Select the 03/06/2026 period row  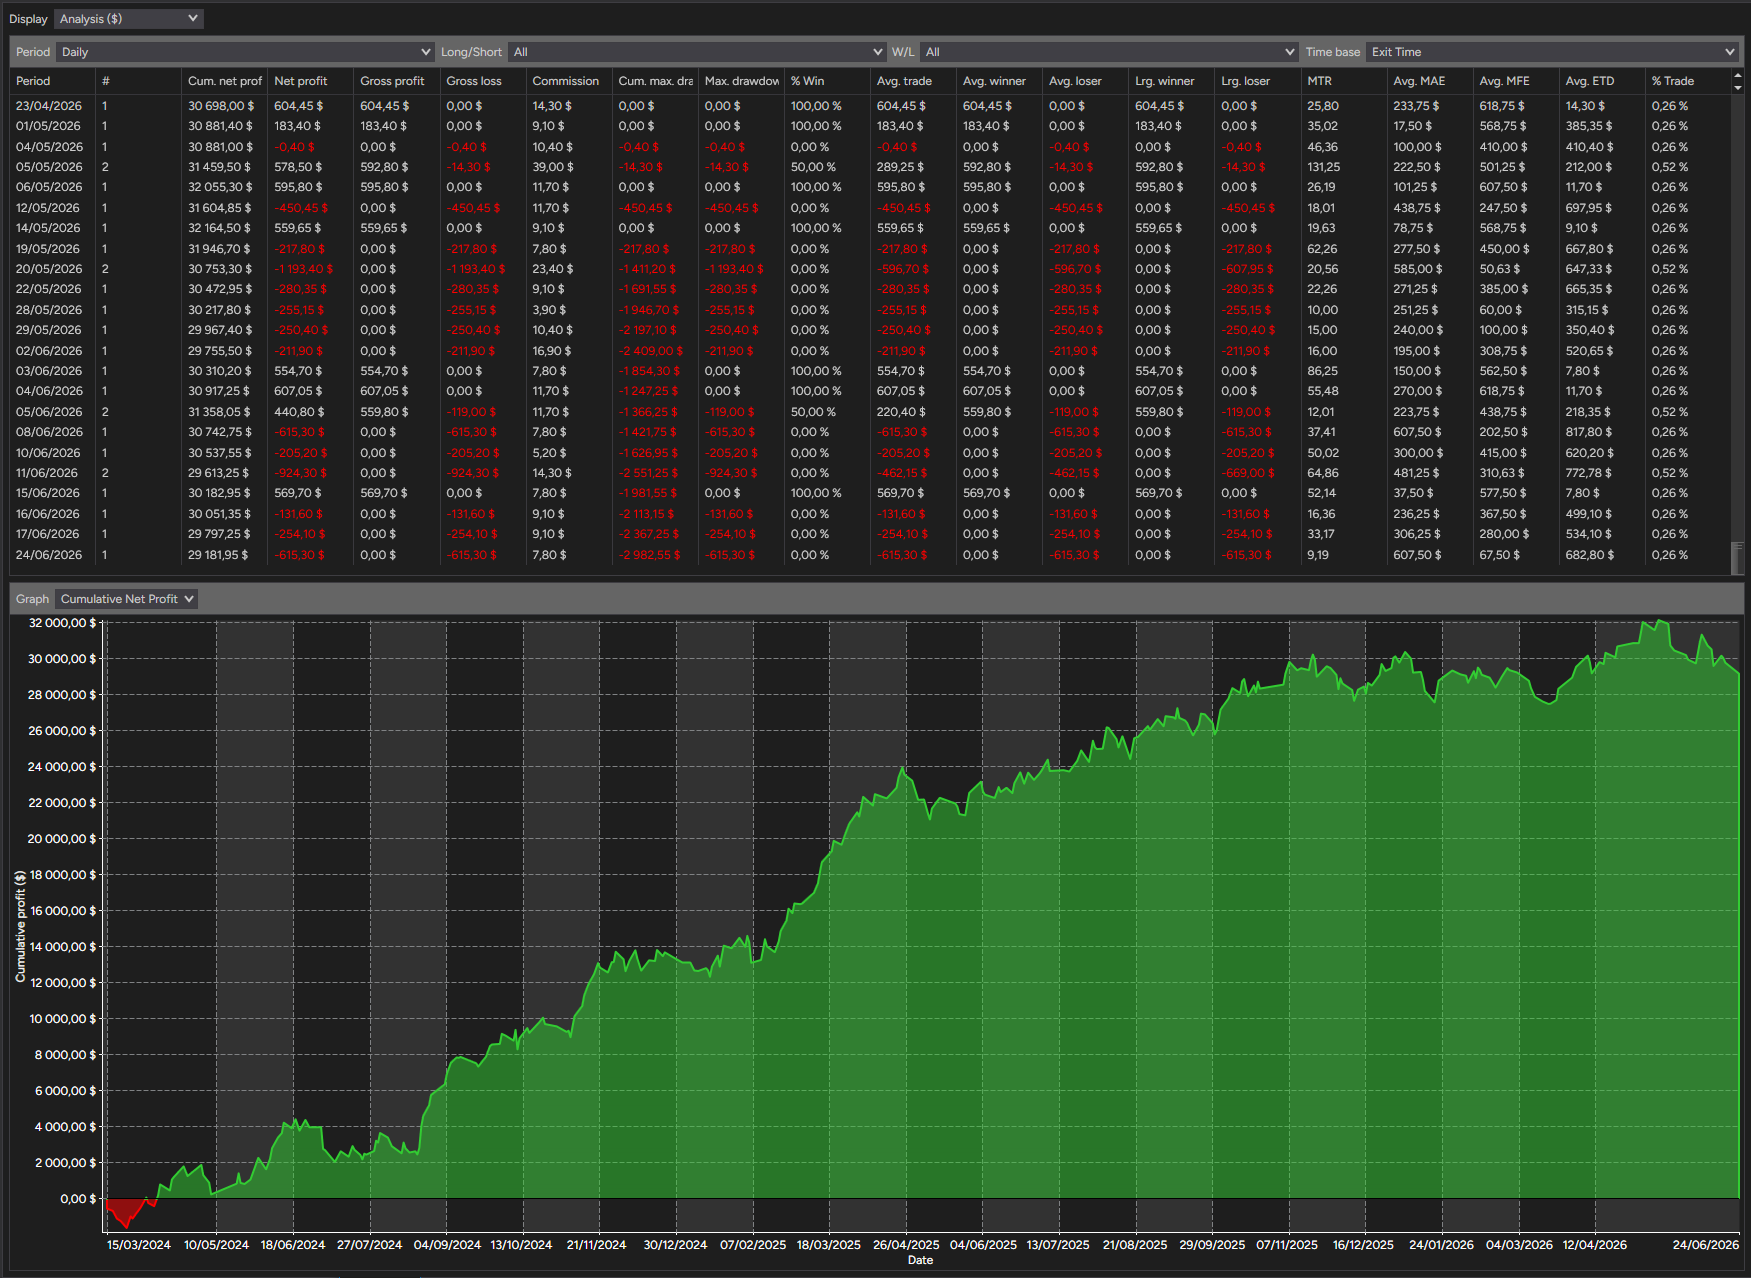[870, 371]
